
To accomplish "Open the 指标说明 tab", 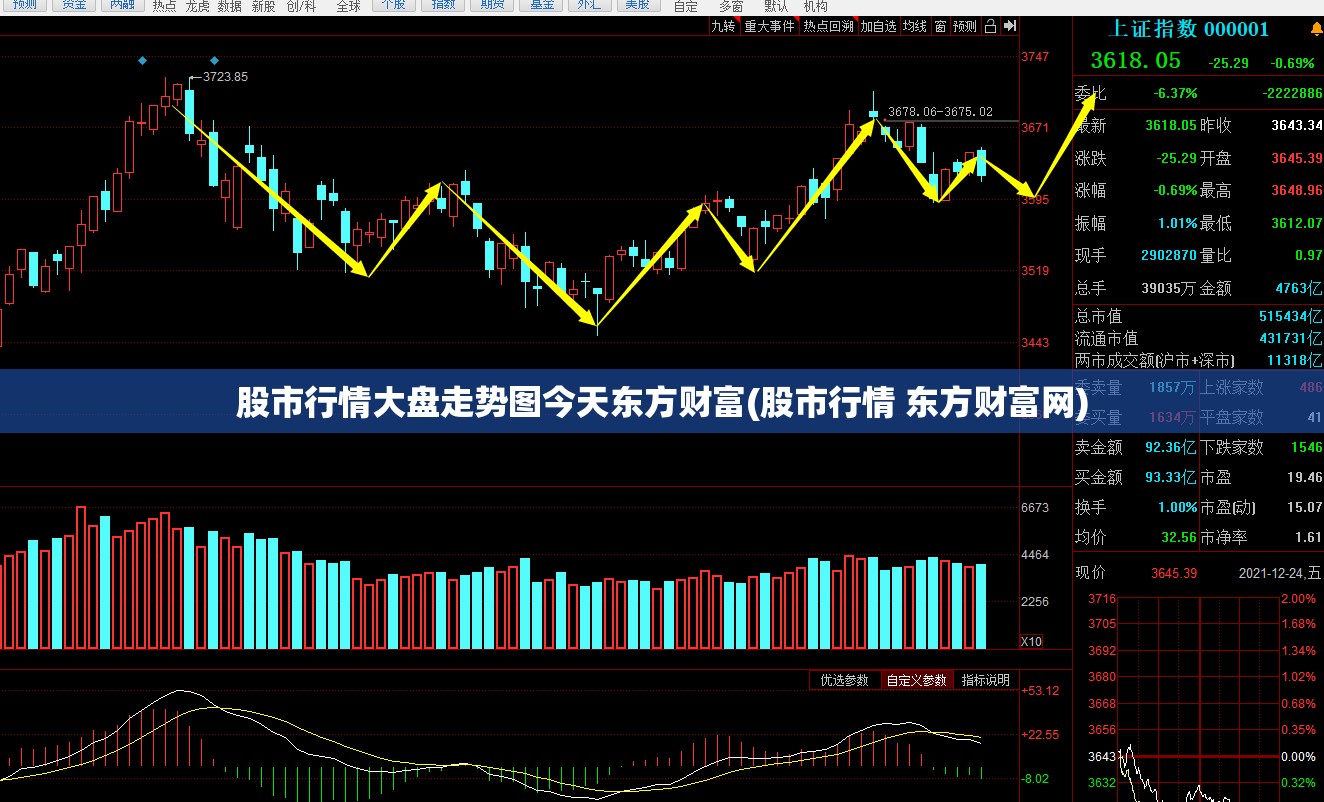I will pyautogui.click(x=986, y=680).
